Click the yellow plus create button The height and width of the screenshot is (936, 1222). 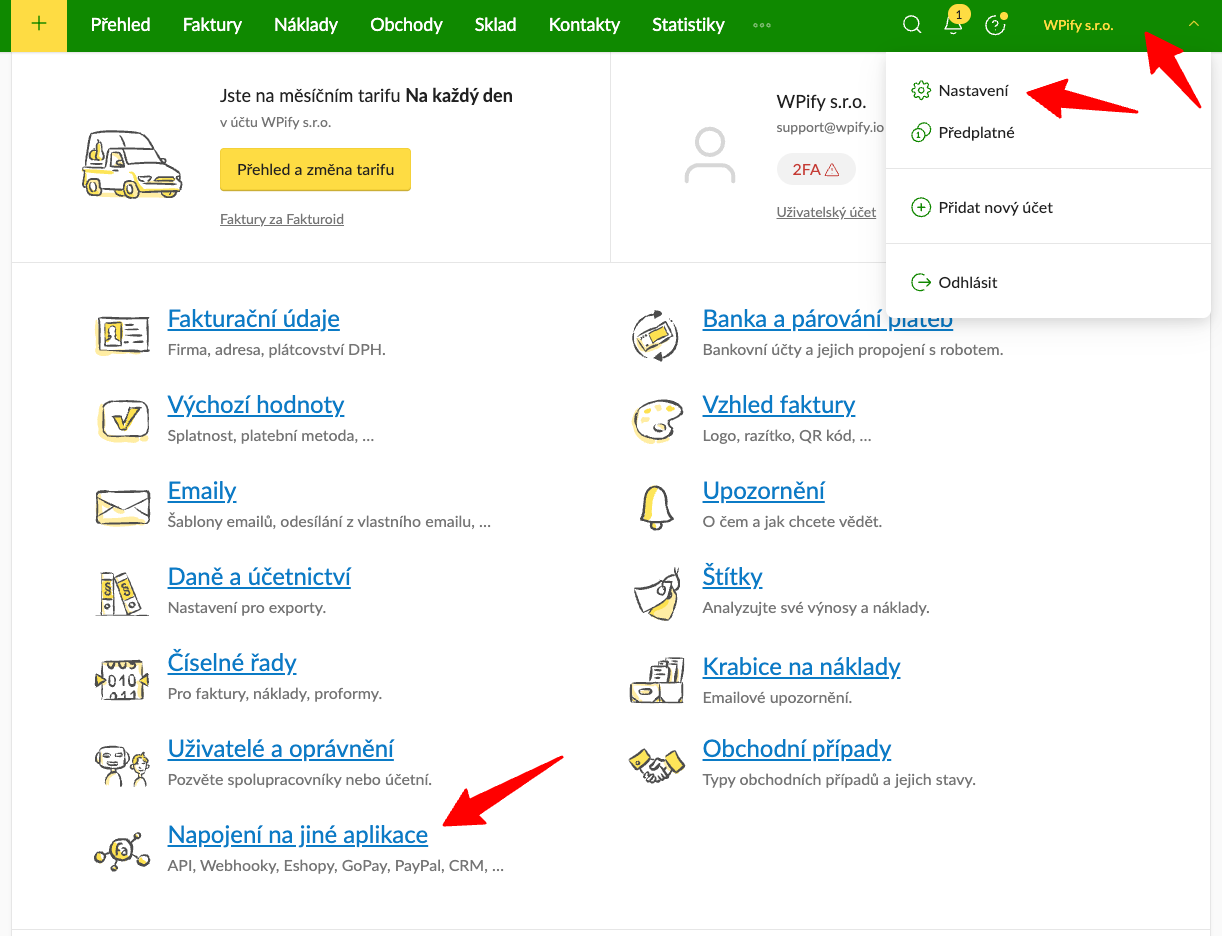pyautogui.click(x=39, y=25)
